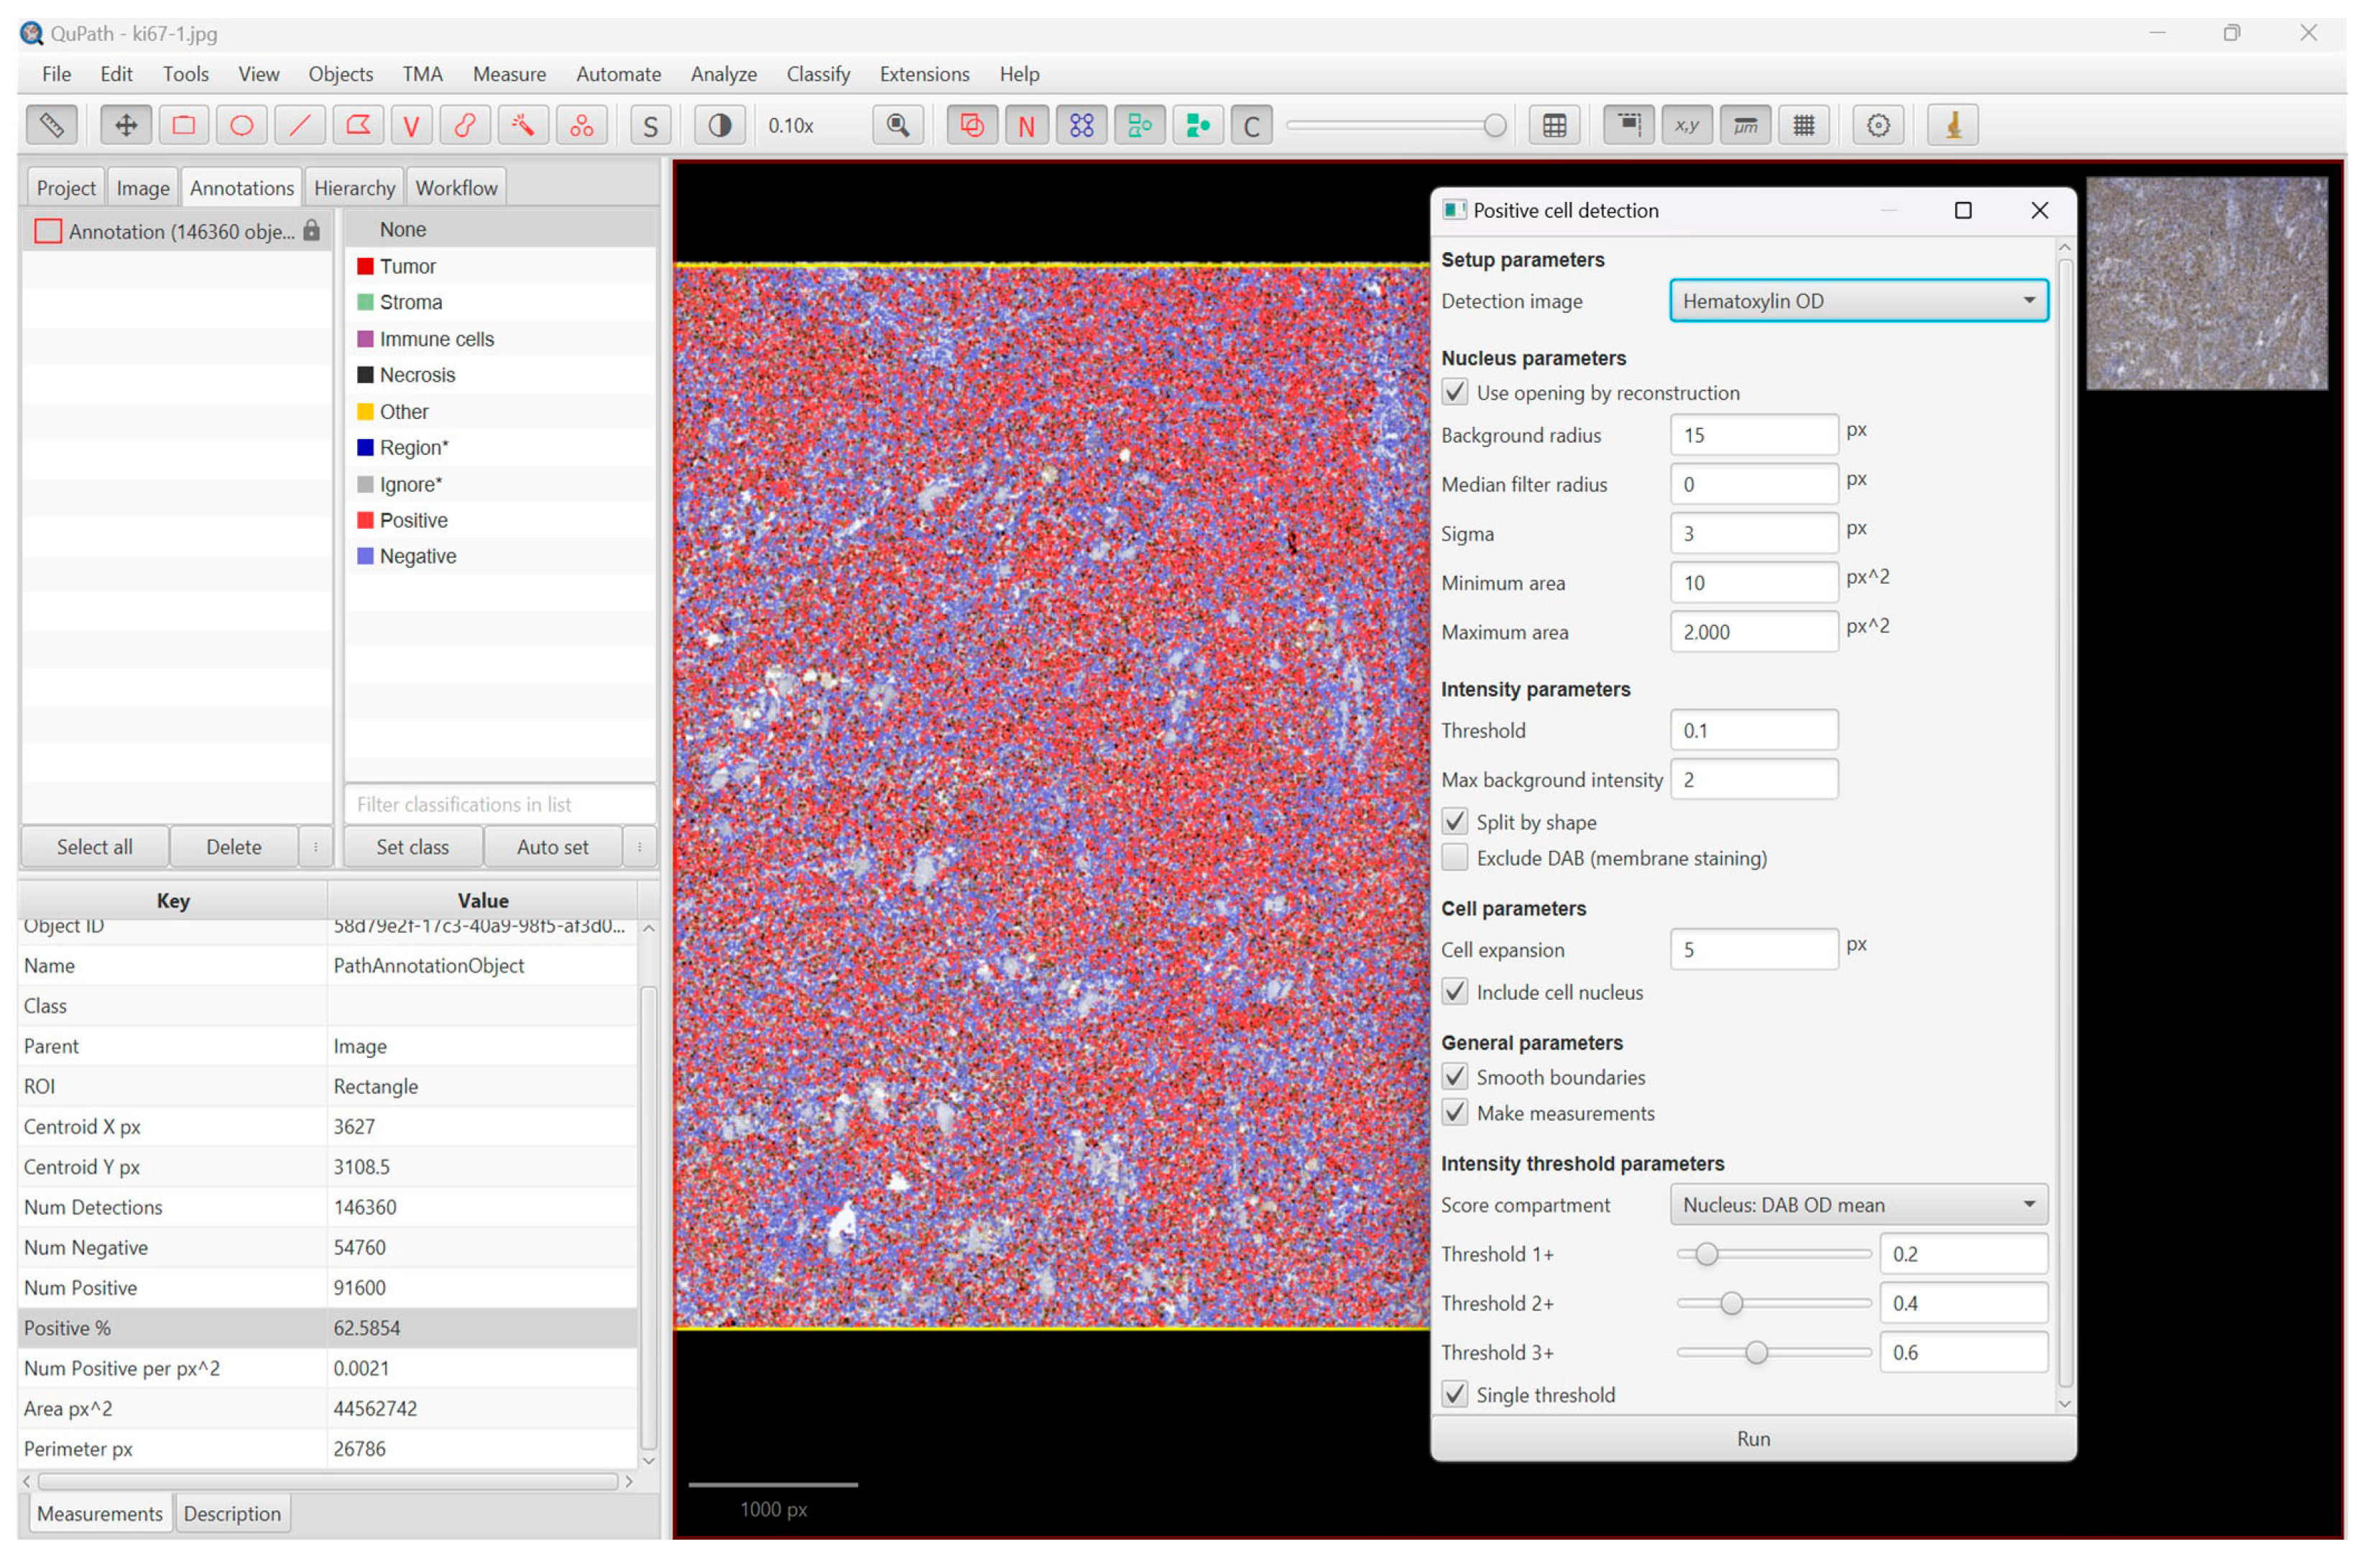Image resolution: width=2380 pixels, height=1567 pixels.
Task: Open options menu beside Delete button
Action: click(x=316, y=848)
